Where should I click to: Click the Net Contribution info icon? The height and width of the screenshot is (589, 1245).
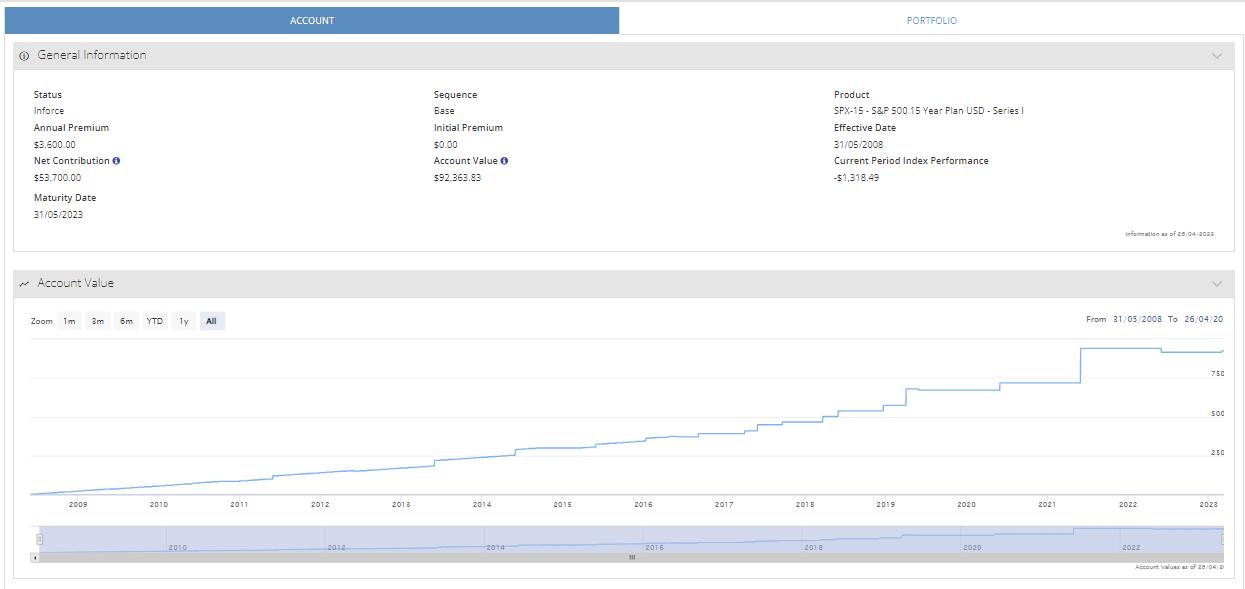117,161
